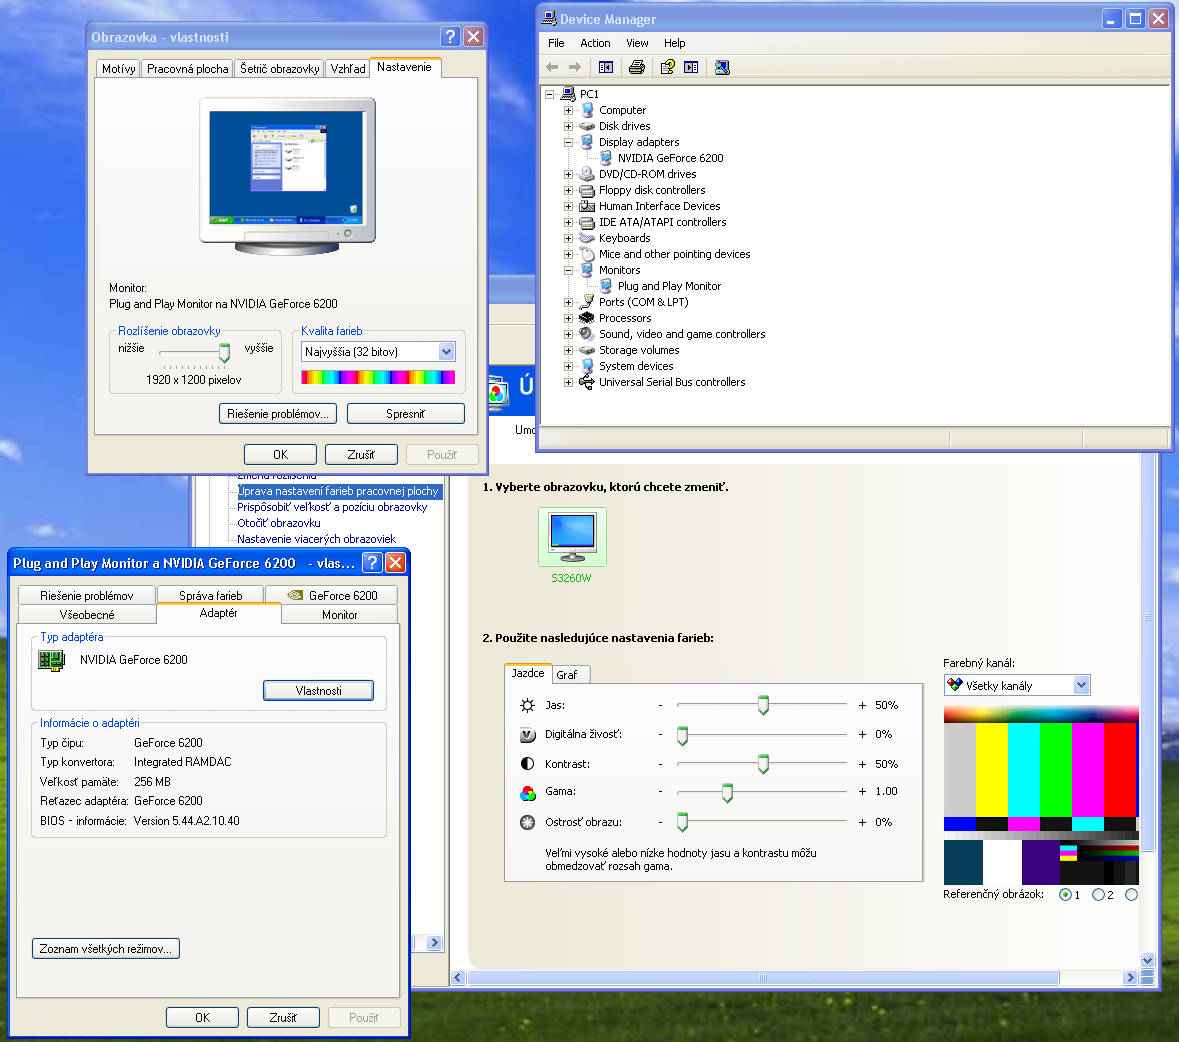Click the Vlastnosti button for adapter
The width and height of the screenshot is (1179, 1042).
pos(318,691)
